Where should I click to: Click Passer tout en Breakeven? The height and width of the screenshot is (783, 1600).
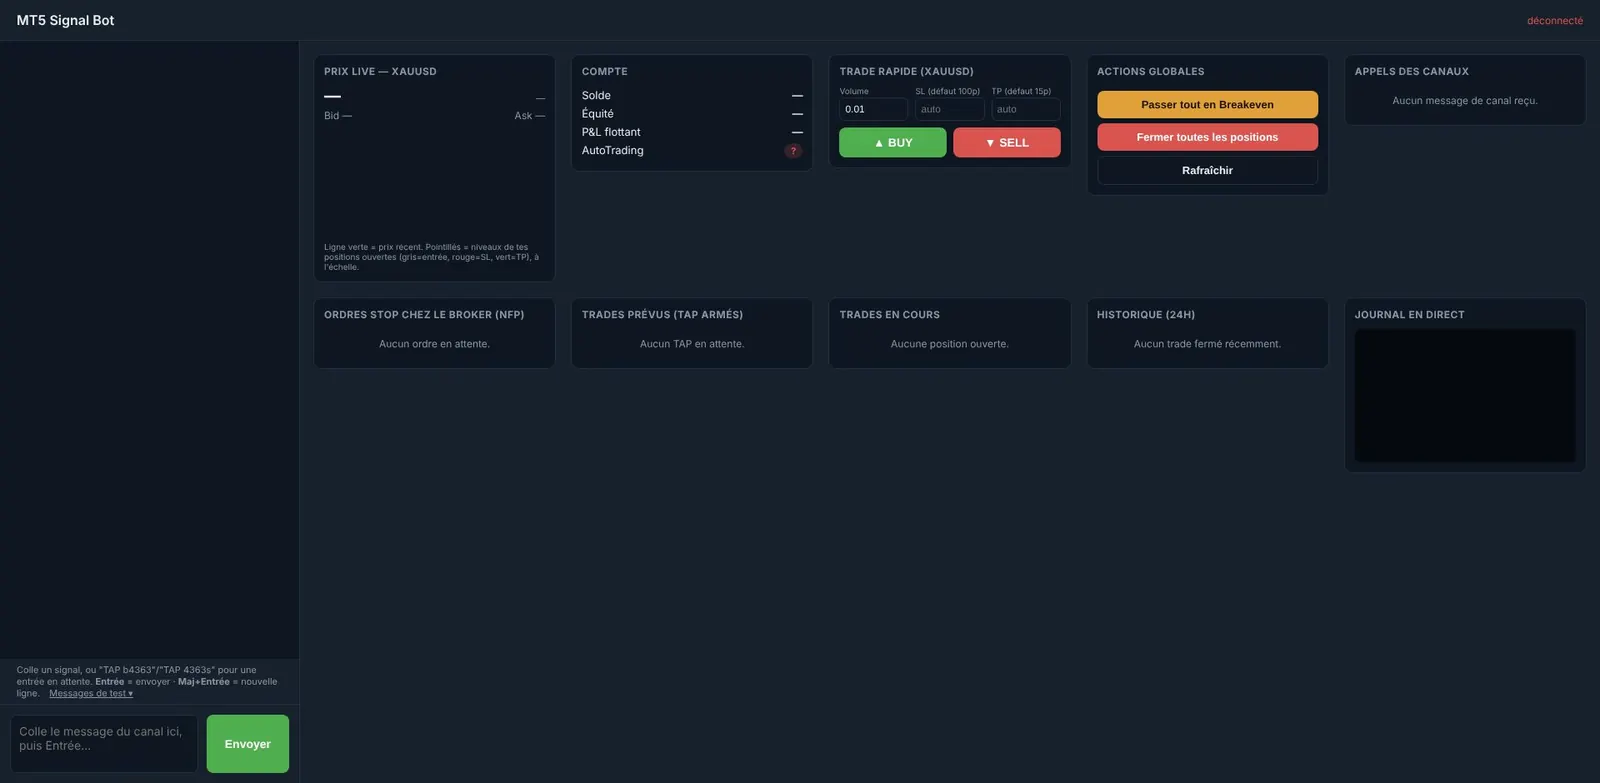pos(1207,104)
